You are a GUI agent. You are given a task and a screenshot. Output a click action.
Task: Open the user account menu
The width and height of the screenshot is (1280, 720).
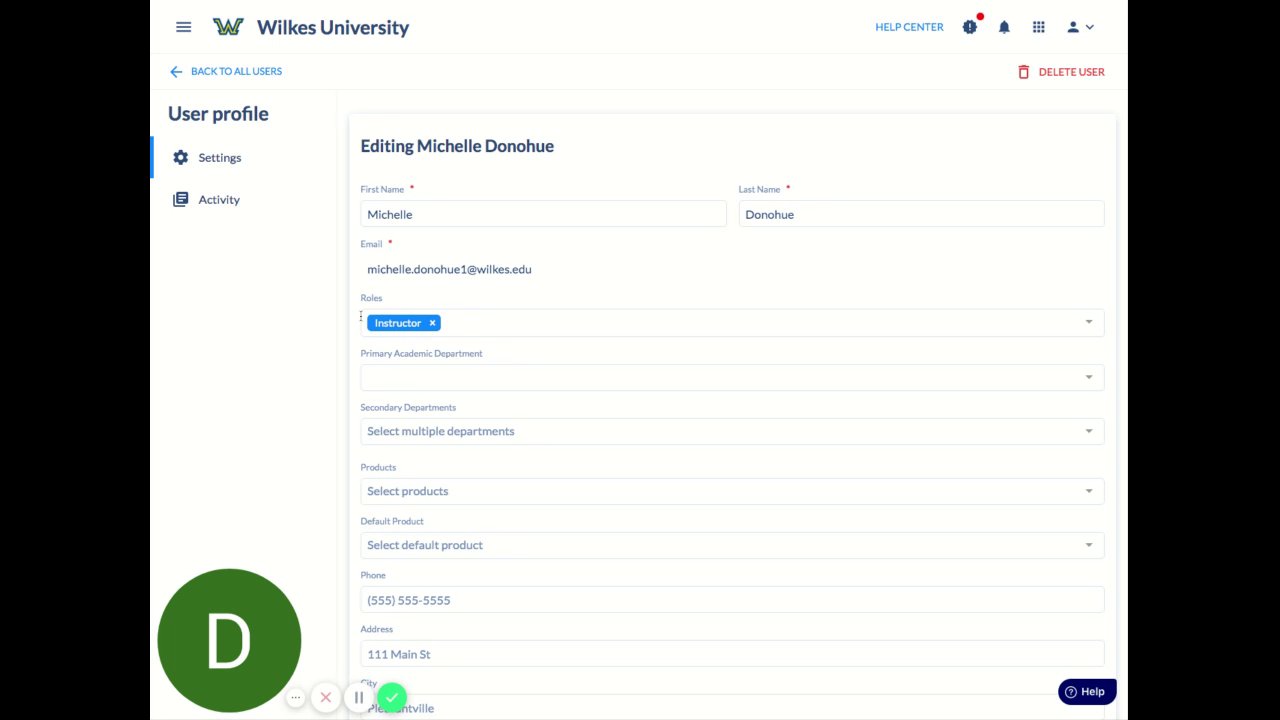click(x=1080, y=27)
